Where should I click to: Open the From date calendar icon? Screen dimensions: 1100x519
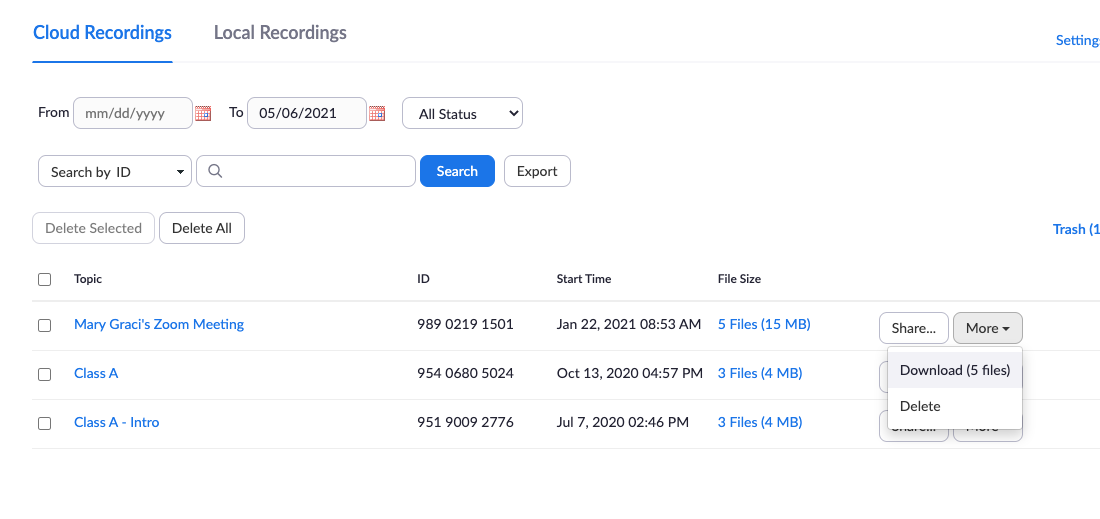point(203,114)
